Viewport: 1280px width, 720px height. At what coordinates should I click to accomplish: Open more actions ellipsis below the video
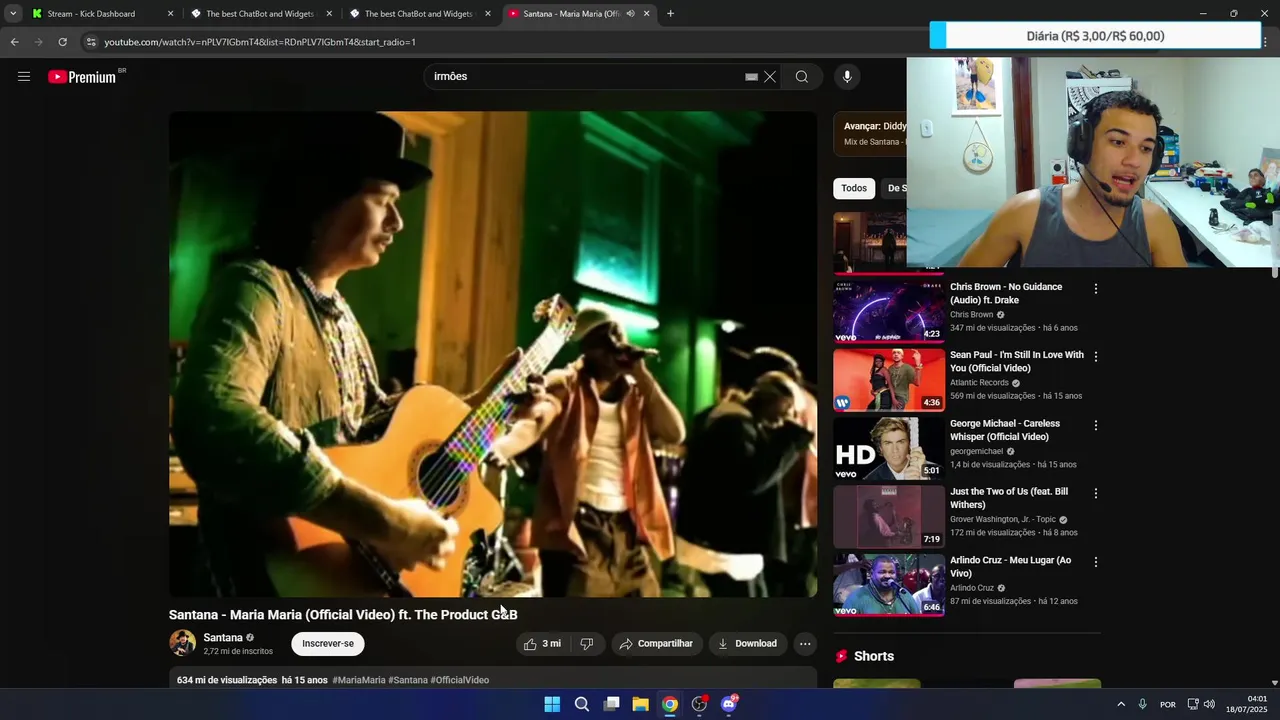coord(805,644)
